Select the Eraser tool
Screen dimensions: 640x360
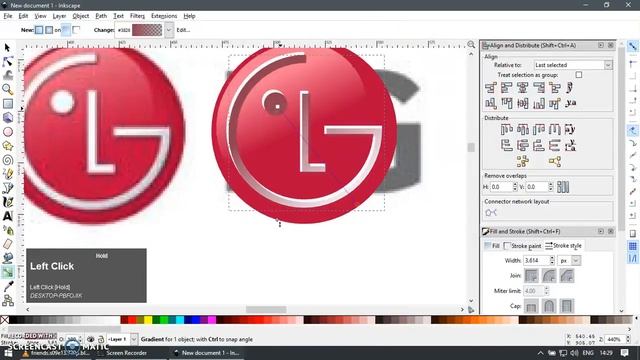(x=7, y=244)
